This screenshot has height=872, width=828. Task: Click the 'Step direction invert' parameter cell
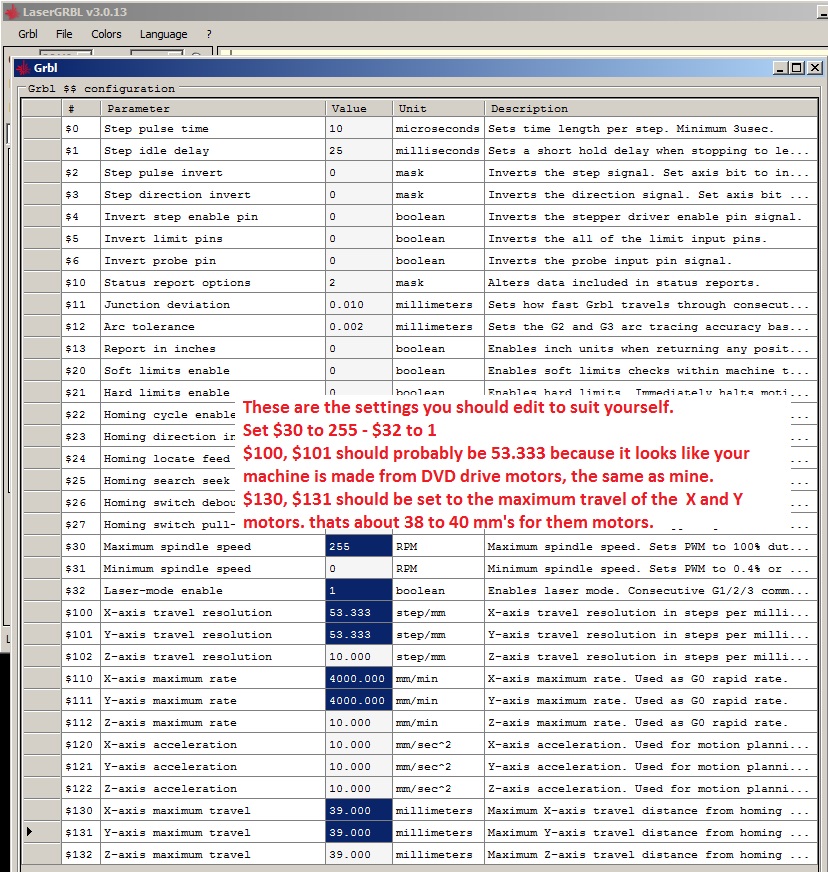[213, 195]
